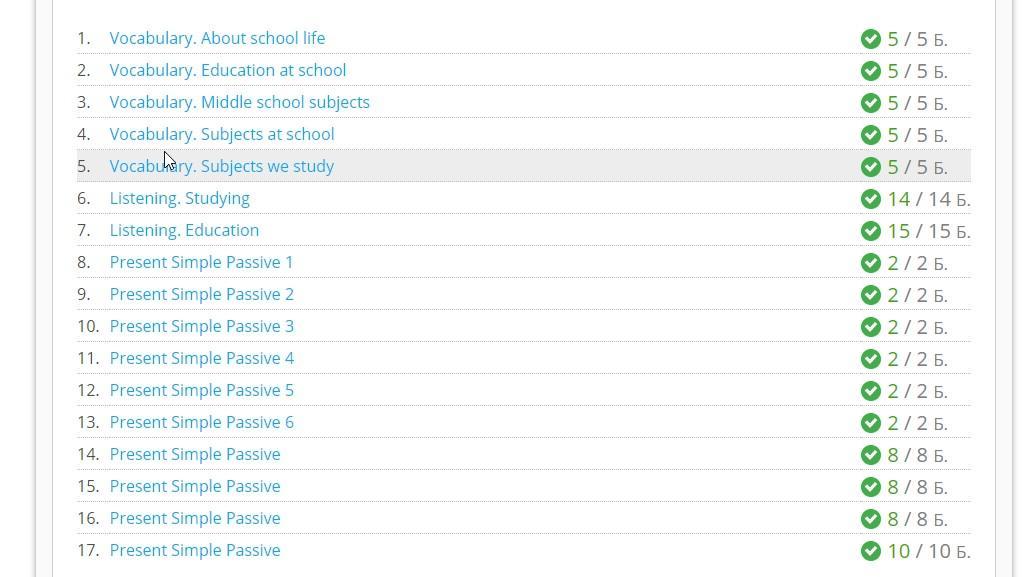Open Listening. Studying task
Screen dimensions: 1029x577
(x=180, y=198)
